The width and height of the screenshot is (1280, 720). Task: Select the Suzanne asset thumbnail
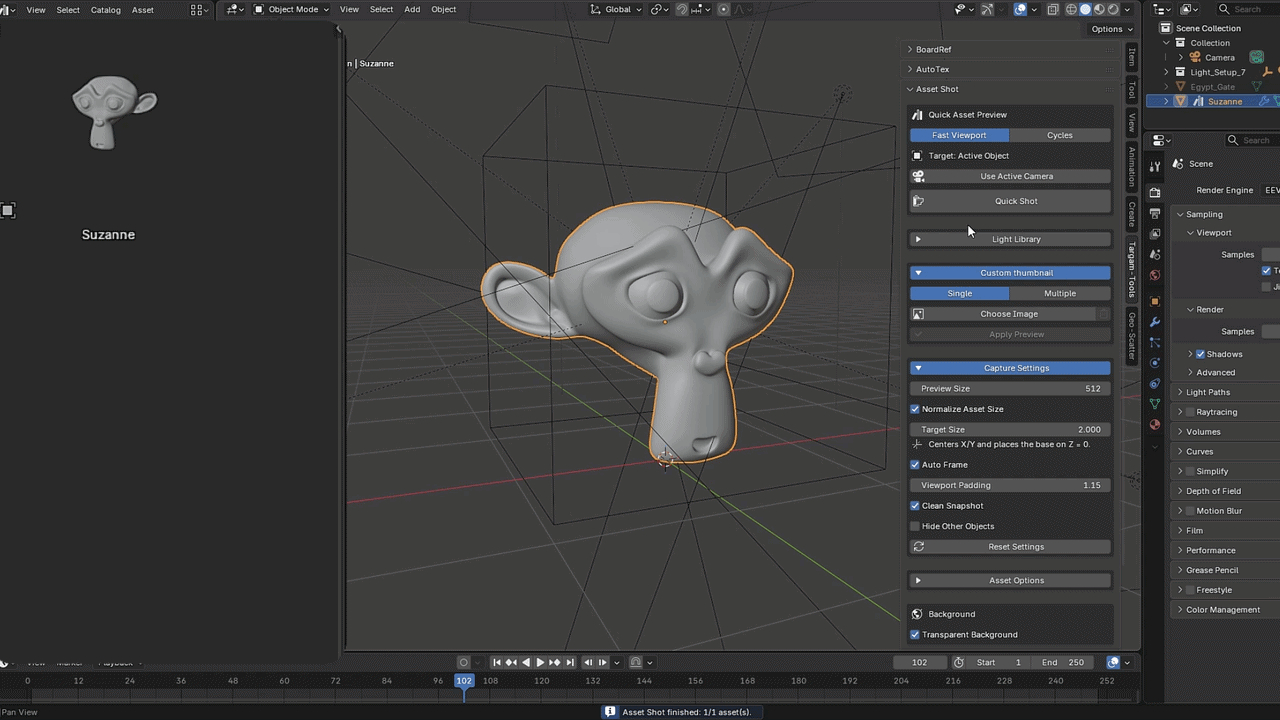[x=114, y=112]
